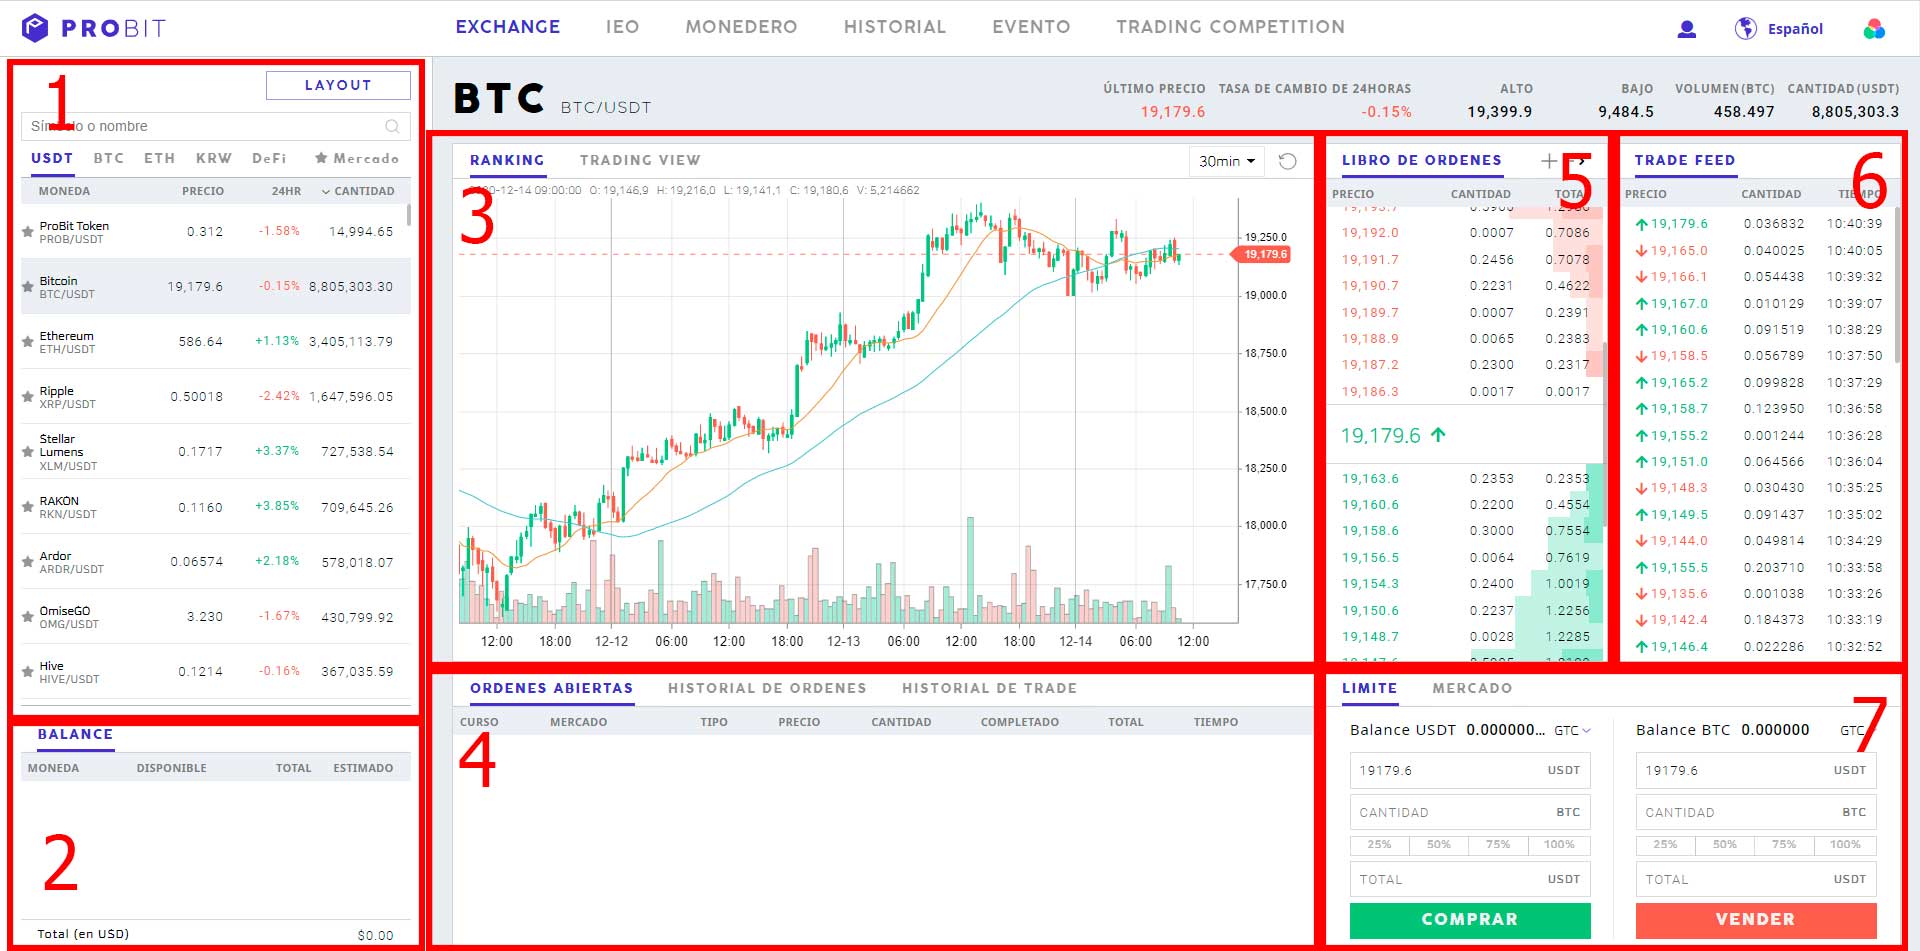Click the plus icon in order book
The width and height of the screenshot is (1920, 951).
pyautogui.click(x=1549, y=160)
